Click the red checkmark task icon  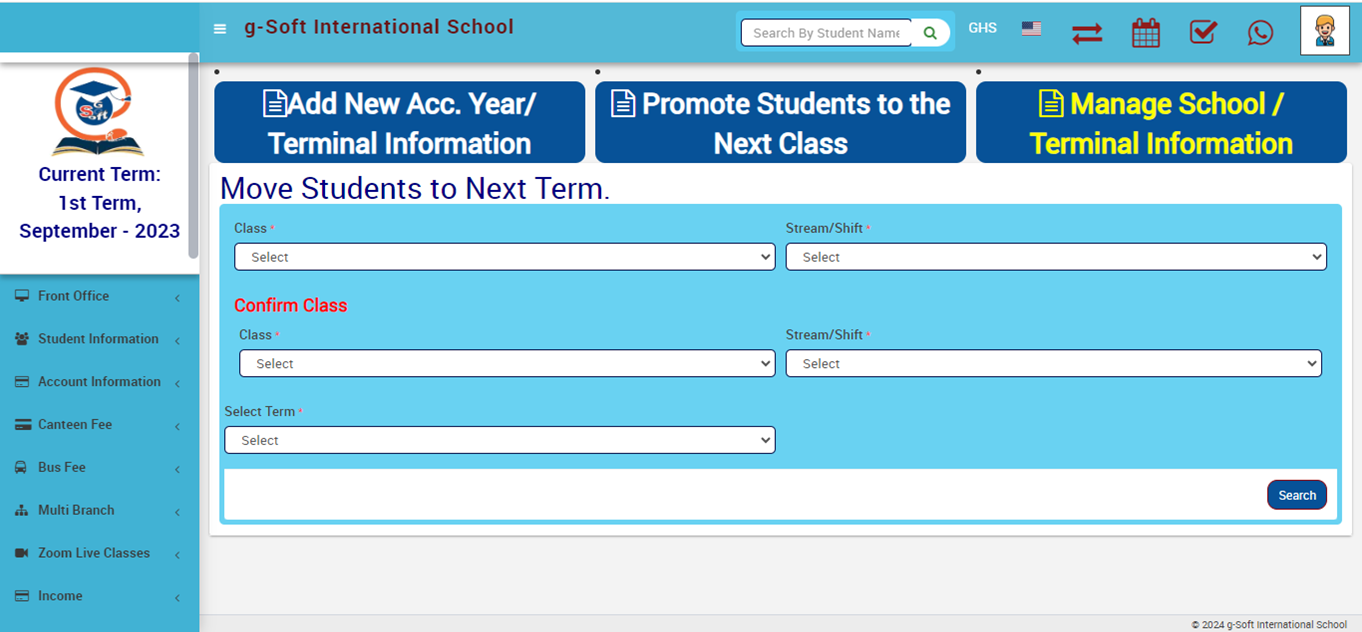(1203, 33)
